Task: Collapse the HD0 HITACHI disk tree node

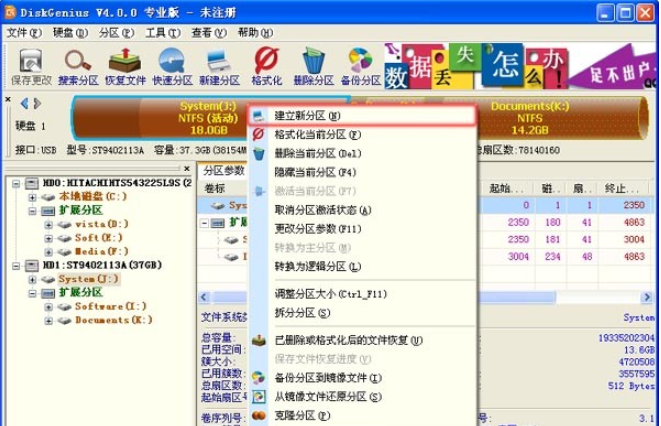Action: (16, 183)
